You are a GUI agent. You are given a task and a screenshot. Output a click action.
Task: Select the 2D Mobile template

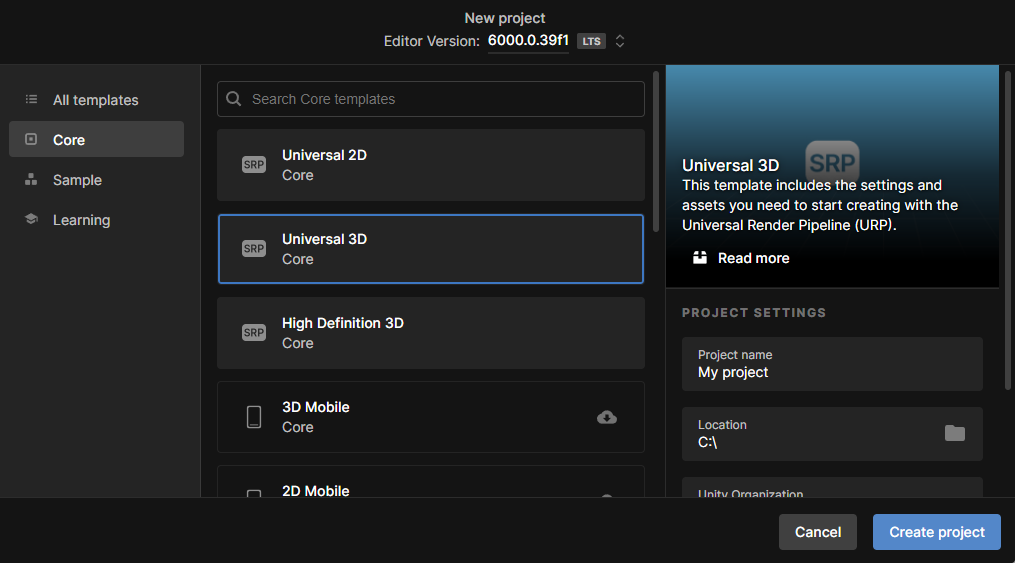coord(430,482)
